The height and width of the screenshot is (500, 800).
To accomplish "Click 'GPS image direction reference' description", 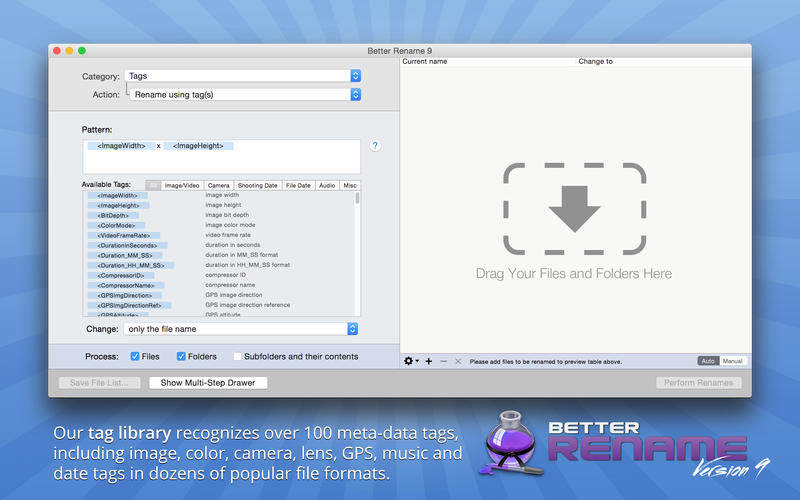I will click(247, 305).
